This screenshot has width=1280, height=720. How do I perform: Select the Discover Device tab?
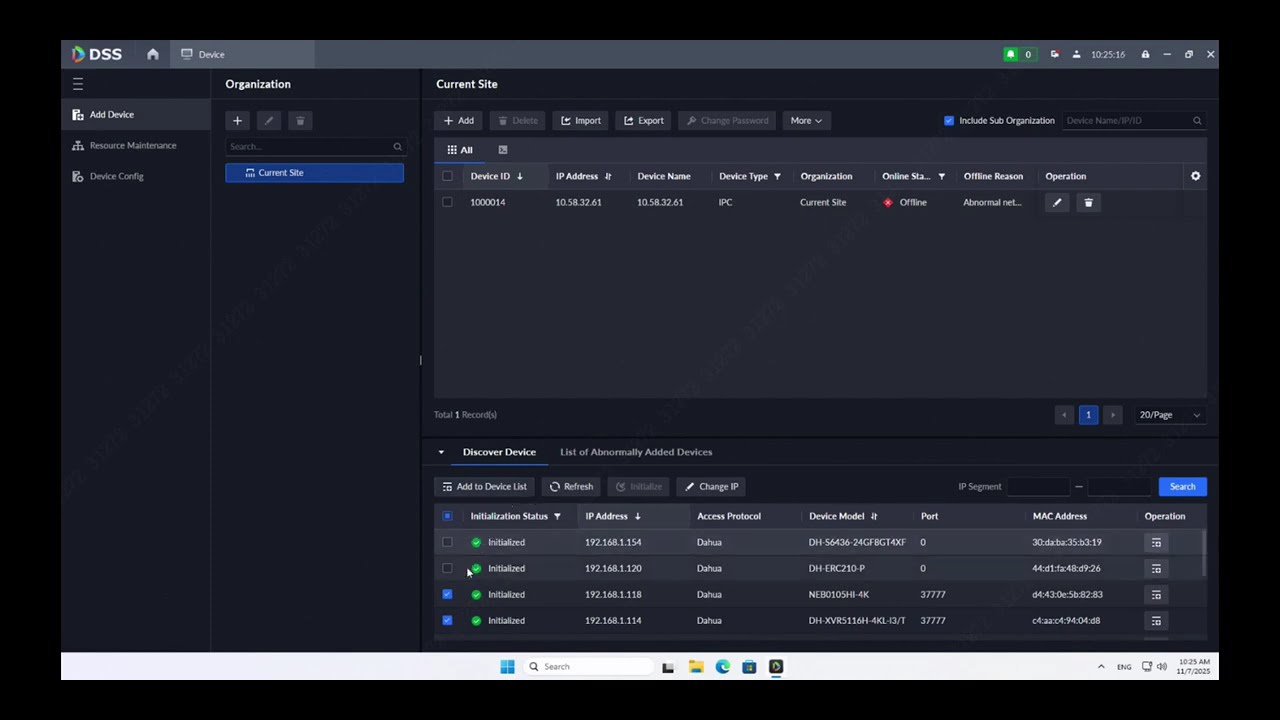point(499,452)
